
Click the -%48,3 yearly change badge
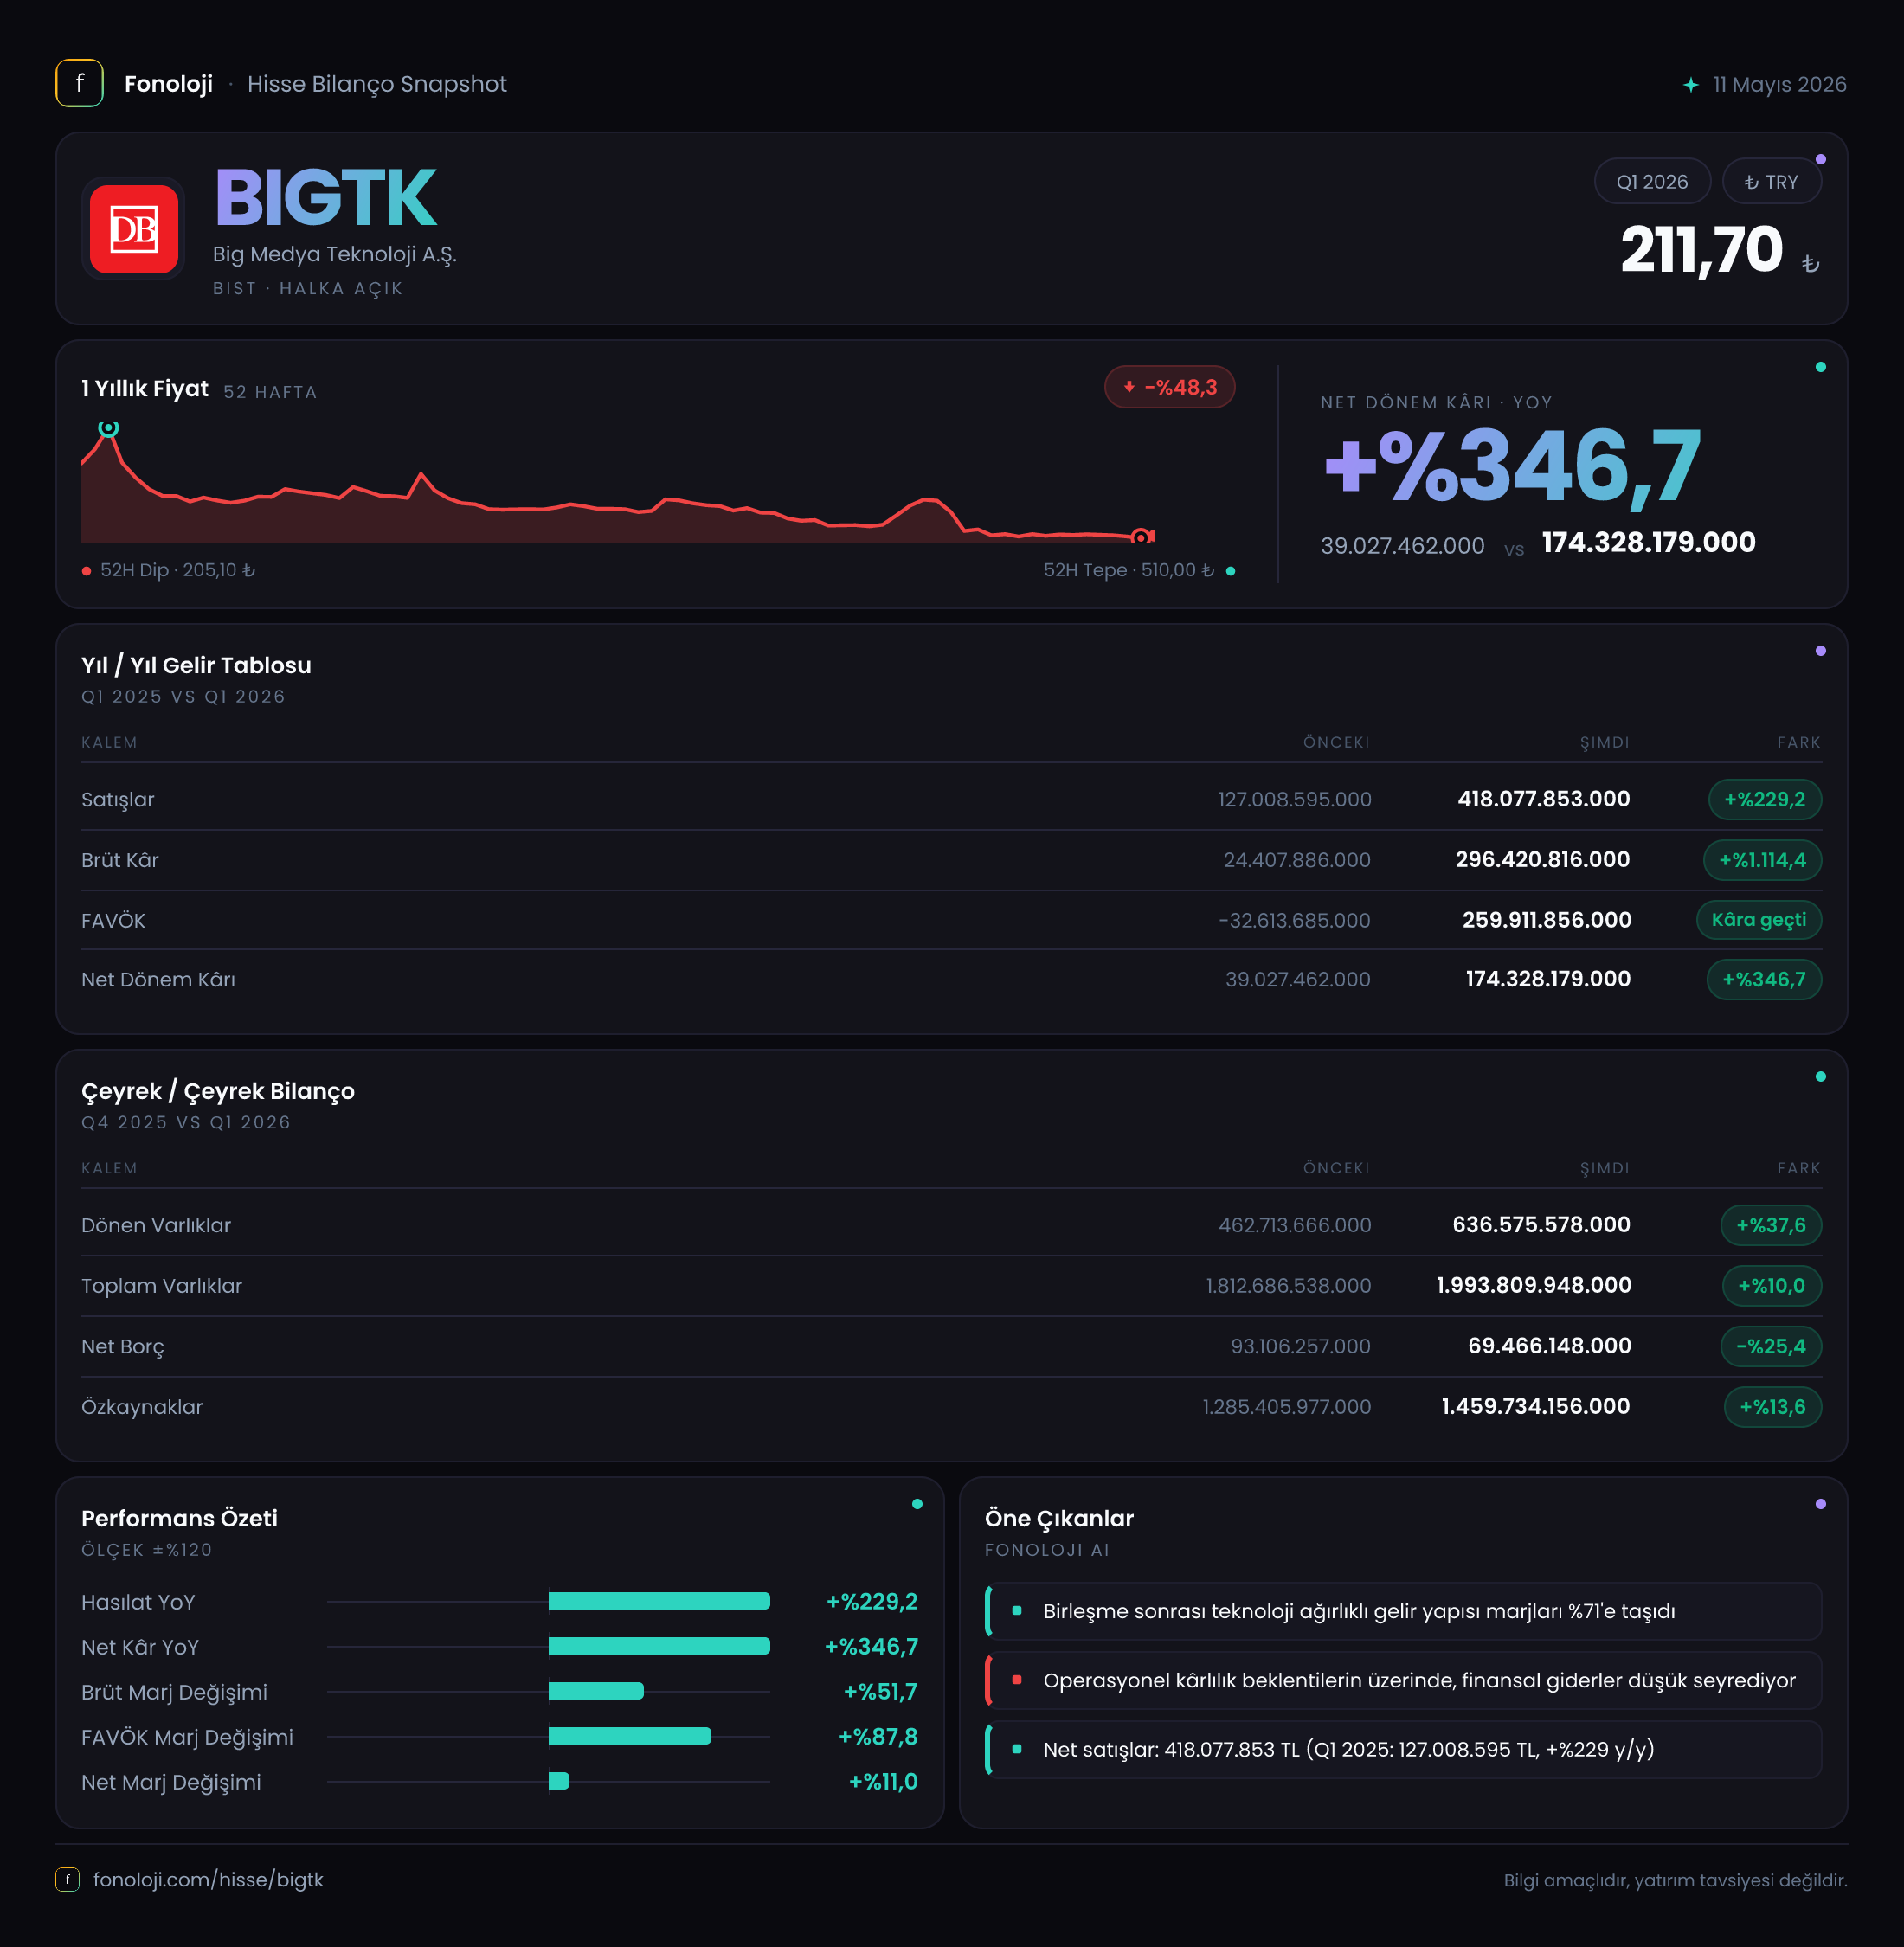[1169, 387]
